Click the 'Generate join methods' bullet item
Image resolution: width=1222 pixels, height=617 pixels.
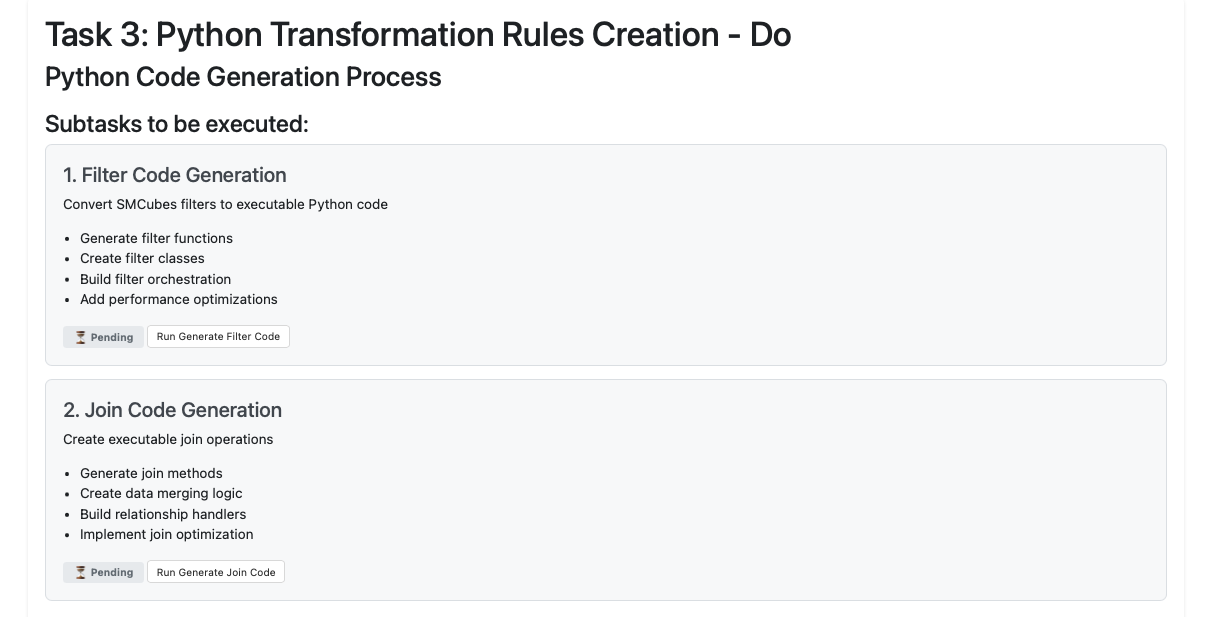(151, 473)
